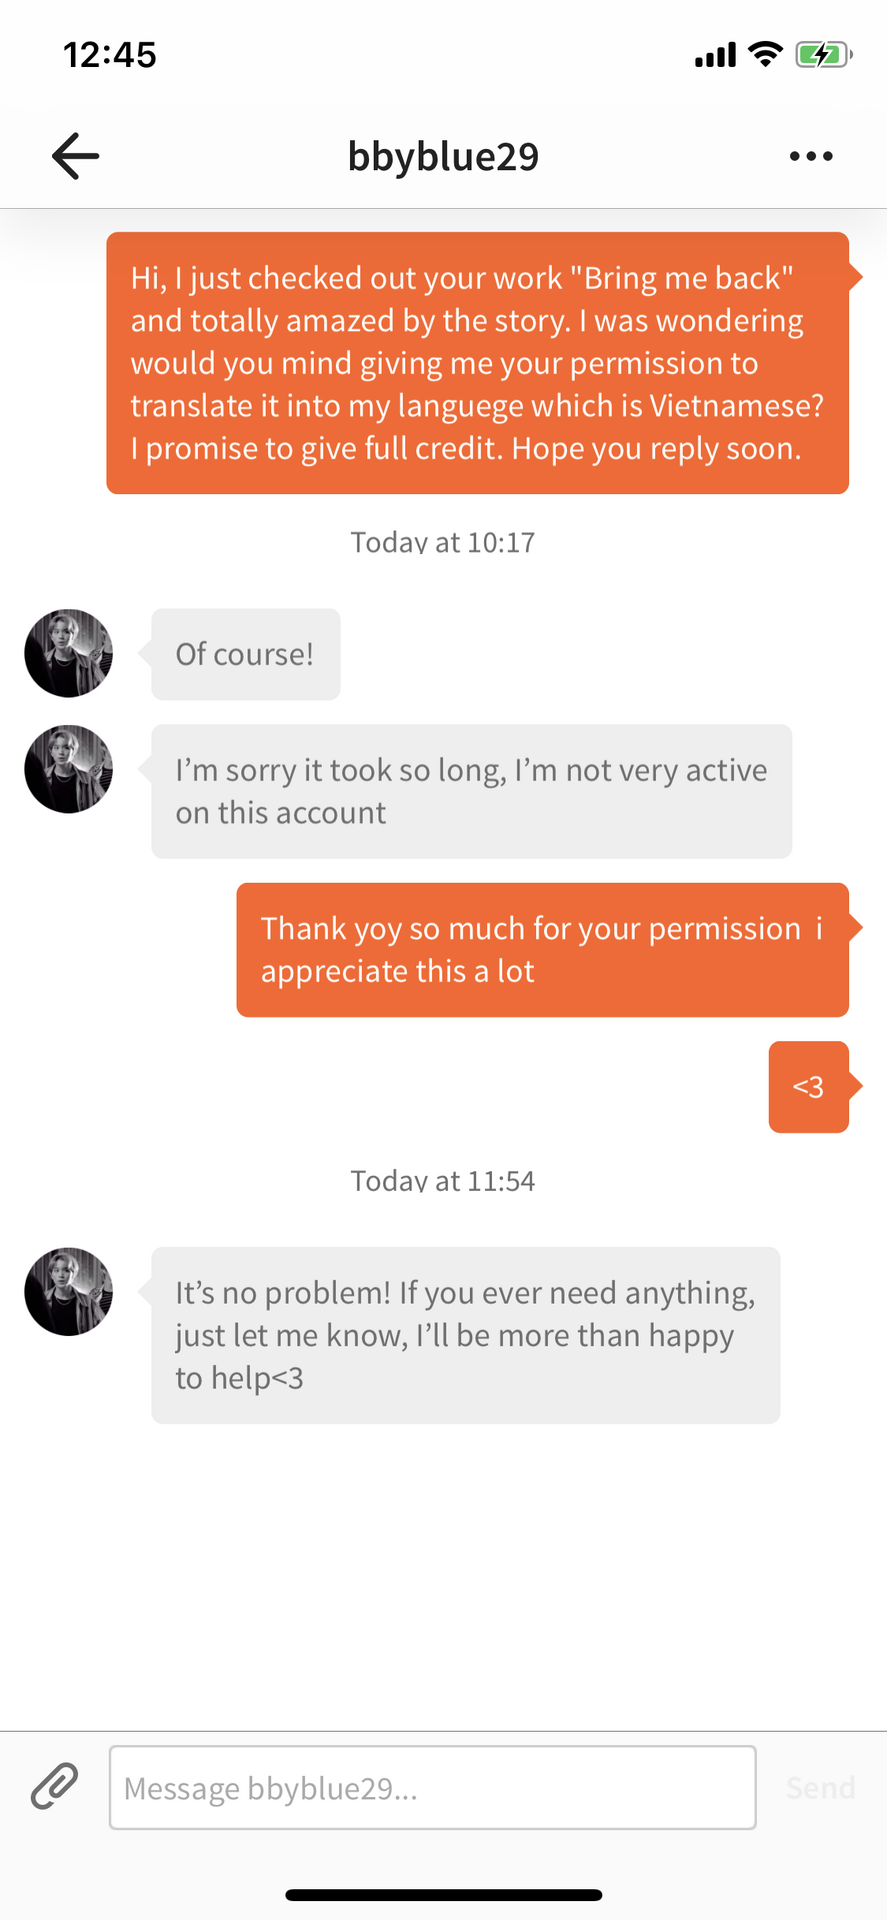Image resolution: width=887 pixels, height=1920 pixels.
Task: Open bbyblue29 profile from header title
Action: point(443,156)
